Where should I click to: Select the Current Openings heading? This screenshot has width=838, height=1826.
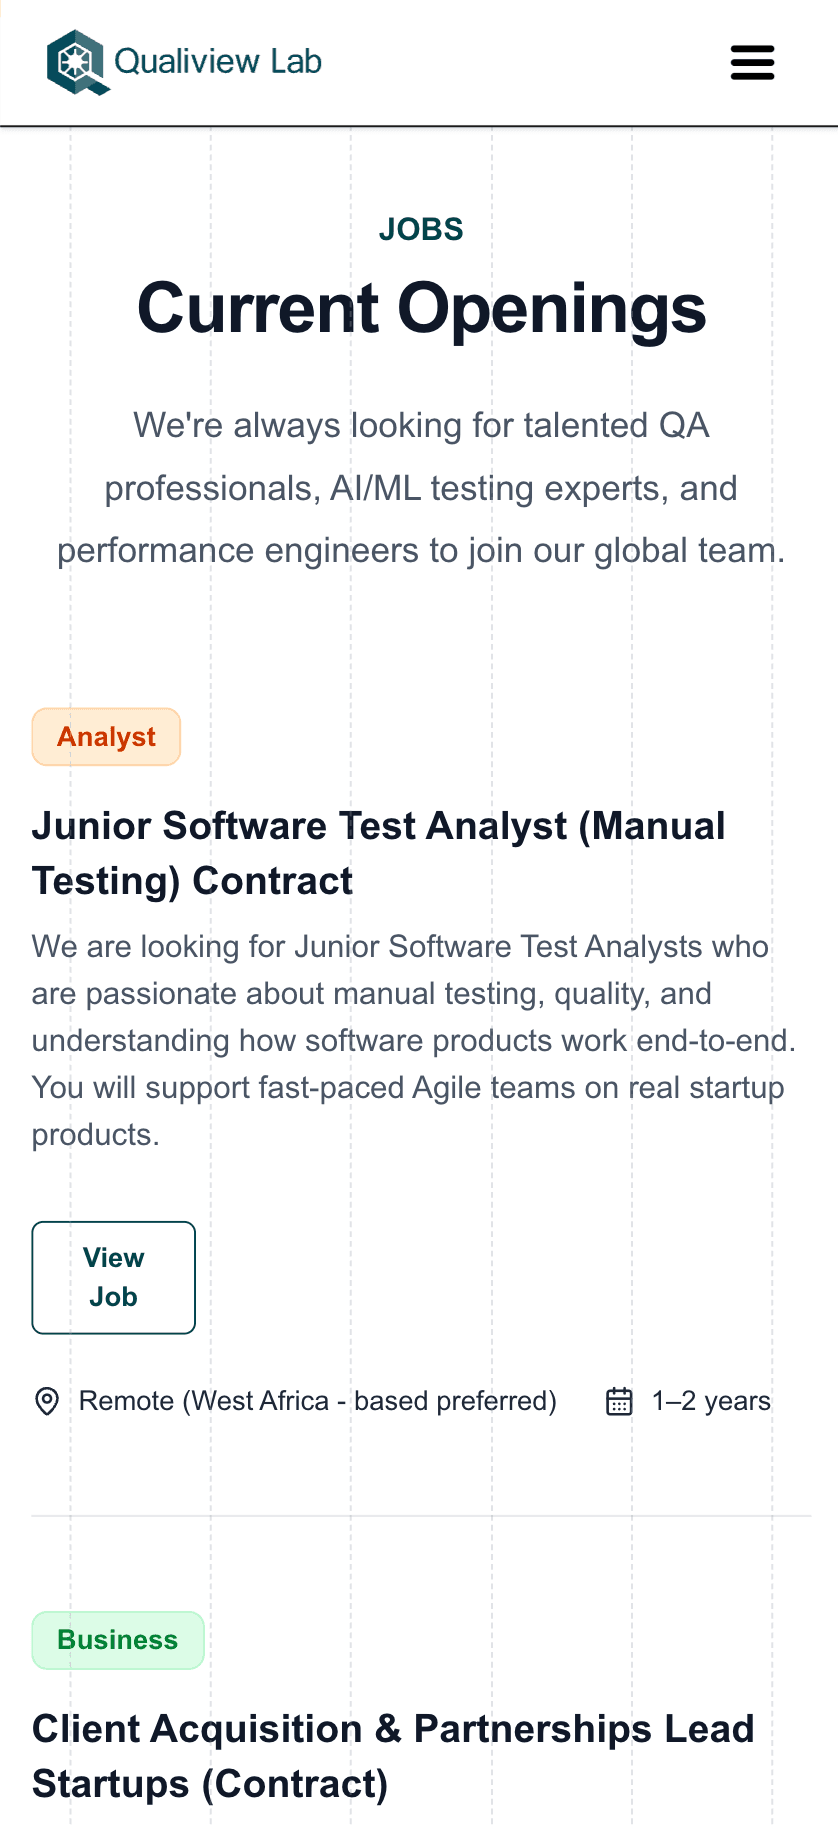click(421, 308)
